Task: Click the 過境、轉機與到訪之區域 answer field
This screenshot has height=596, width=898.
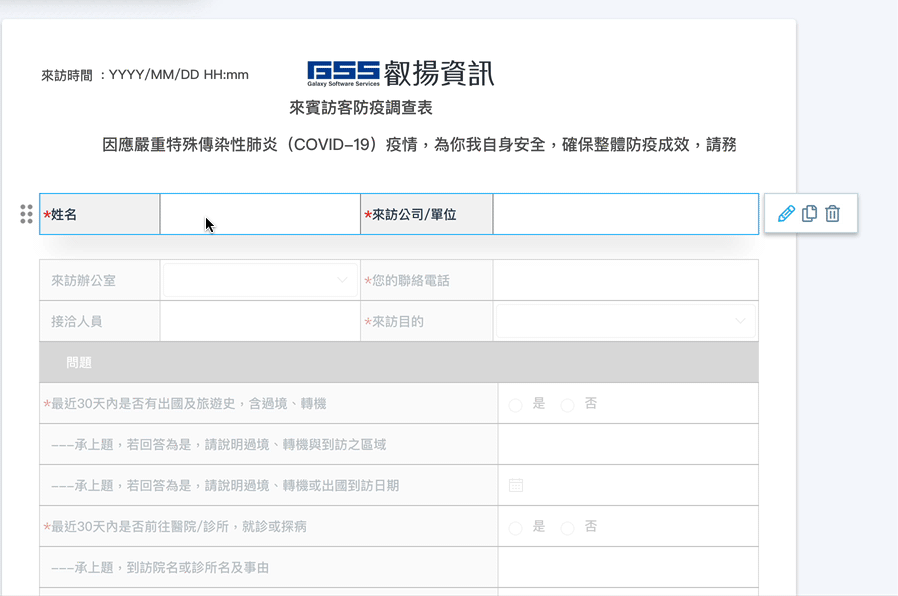Action: pos(628,445)
